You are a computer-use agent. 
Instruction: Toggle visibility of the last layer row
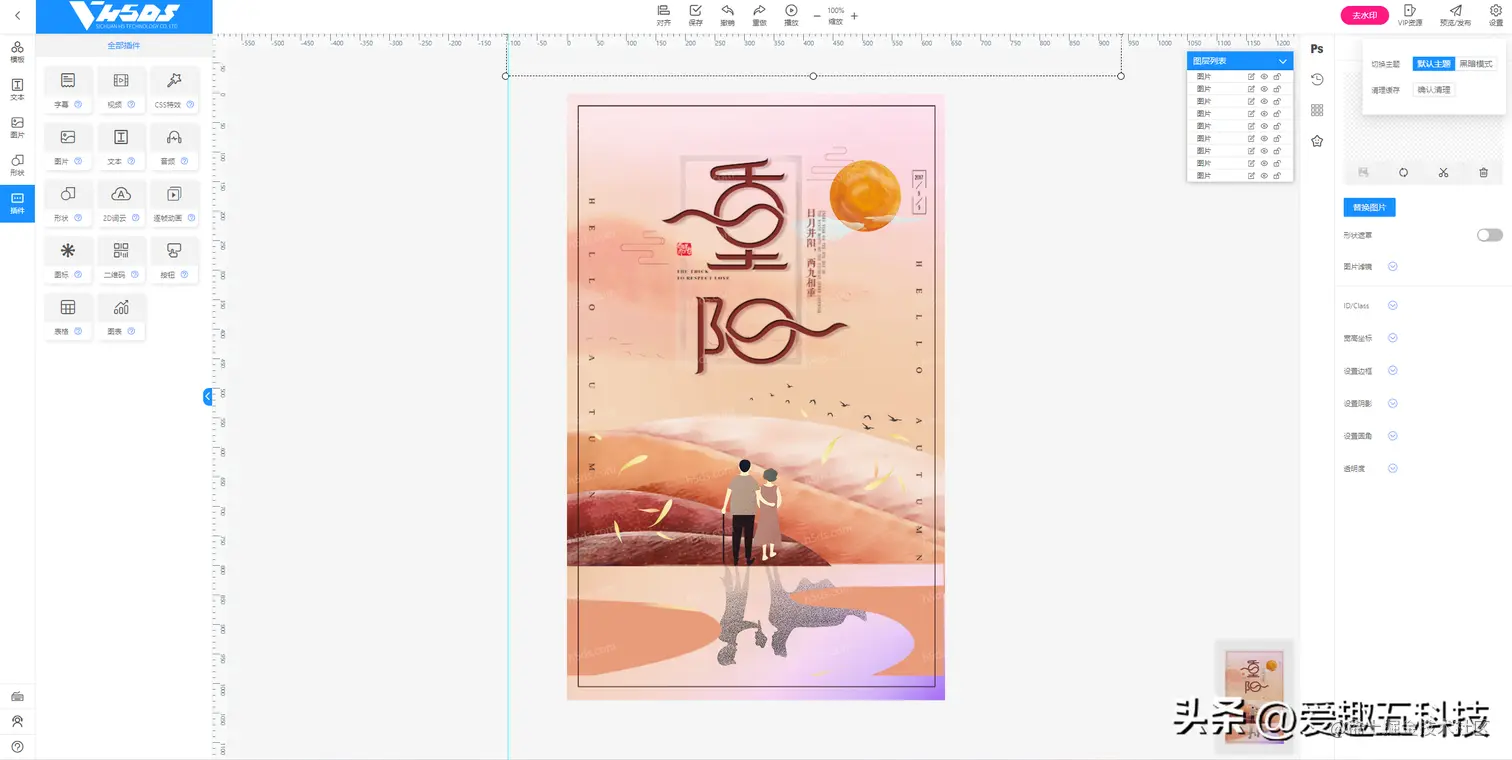pyautogui.click(x=1264, y=175)
